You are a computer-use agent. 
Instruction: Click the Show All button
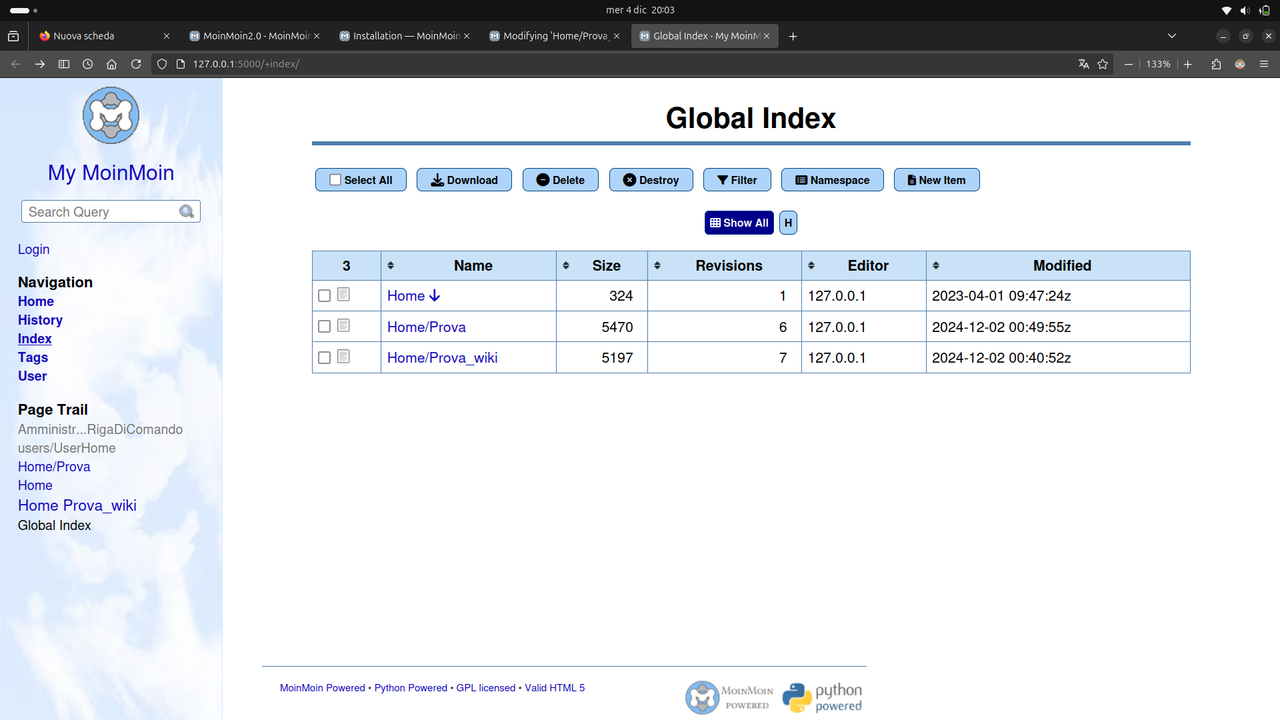(739, 223)
